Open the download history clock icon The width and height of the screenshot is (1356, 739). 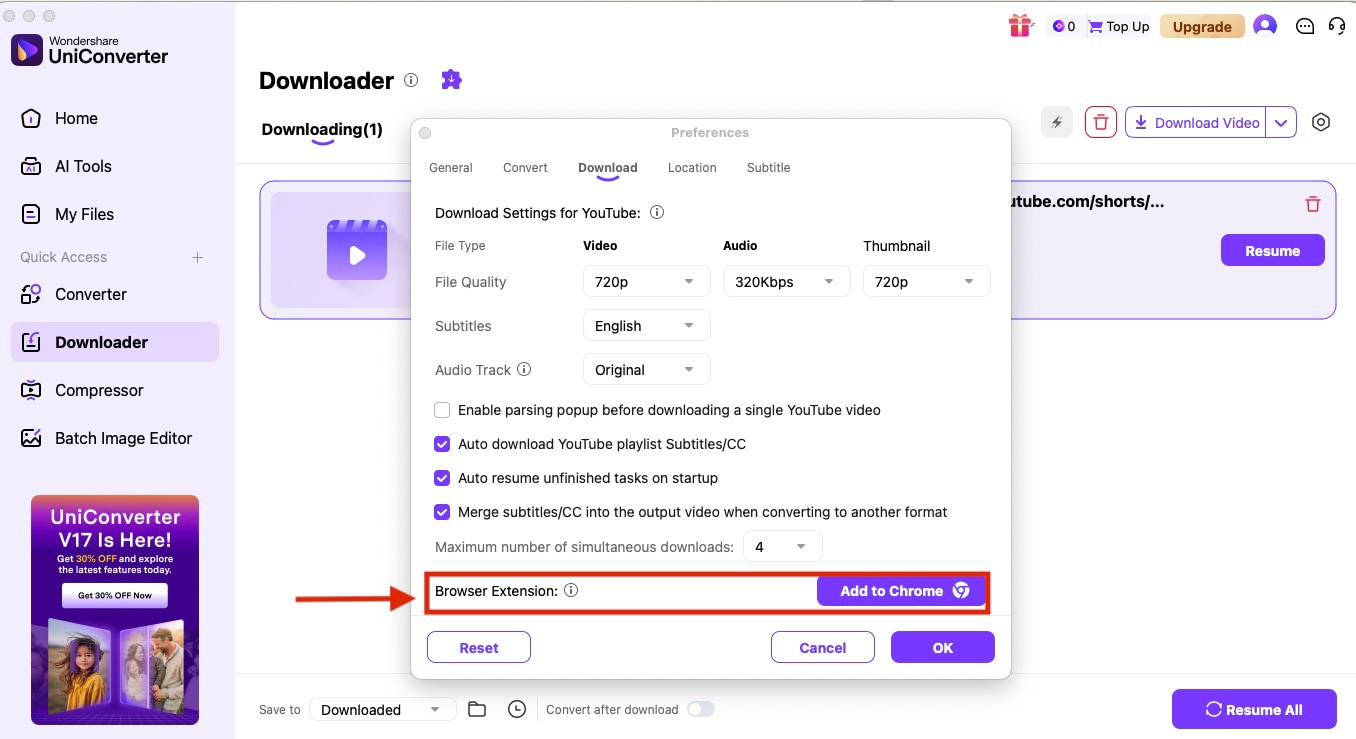(517, 708)
